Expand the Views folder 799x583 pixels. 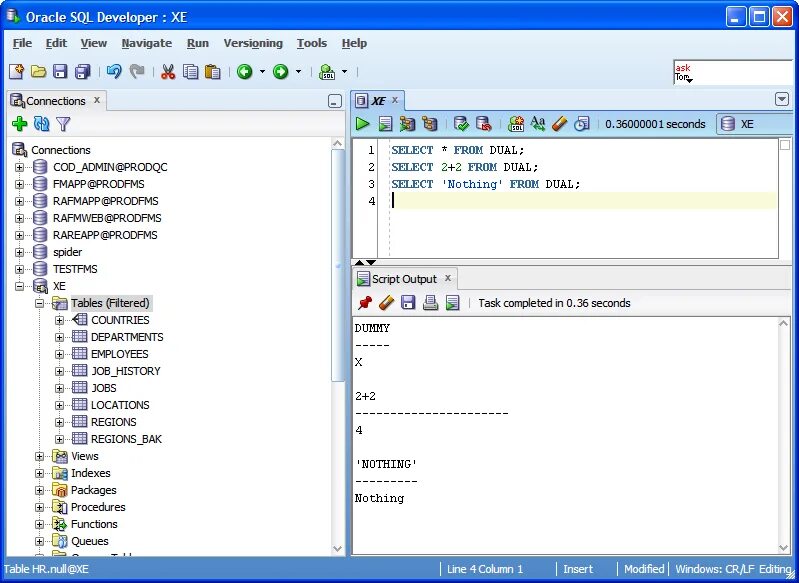39,457
